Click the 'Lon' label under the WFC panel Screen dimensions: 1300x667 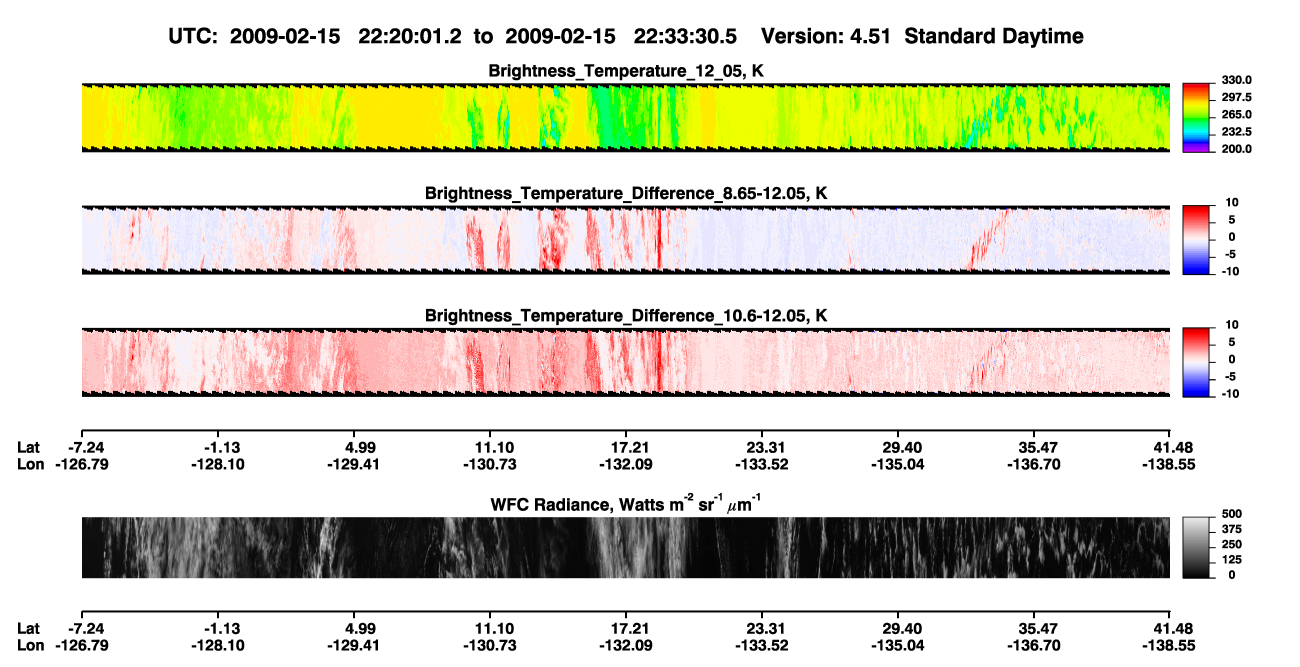click(x=30, y=645)
